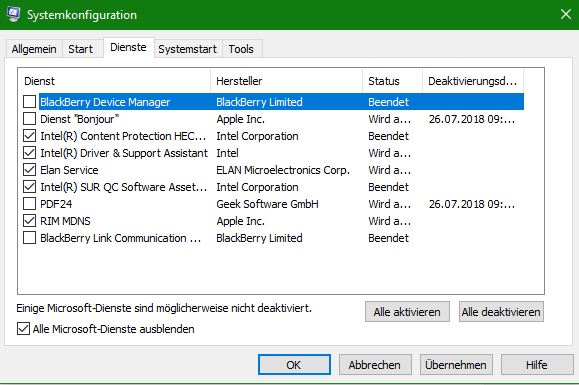Select the PDF24 service name
This screenshot has width=579, height=385.
click(x=56, y=204)
